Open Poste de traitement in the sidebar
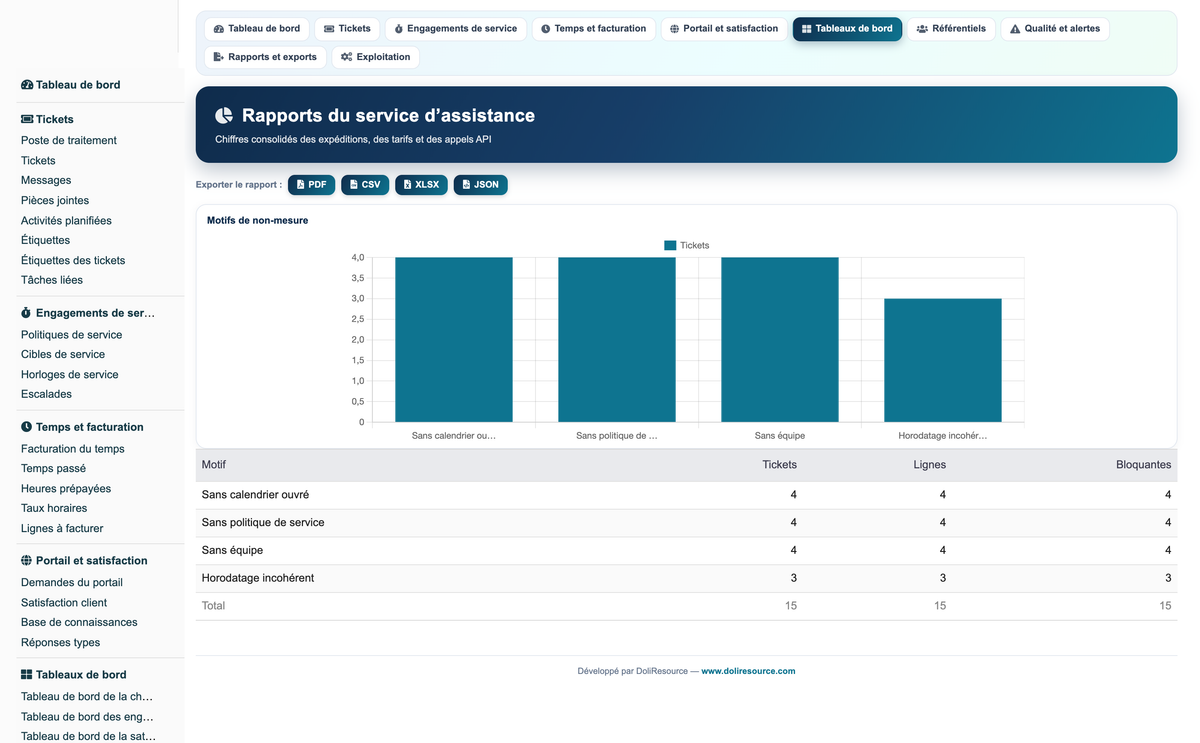Screen dimensions: 1200x743 [69, 141]
